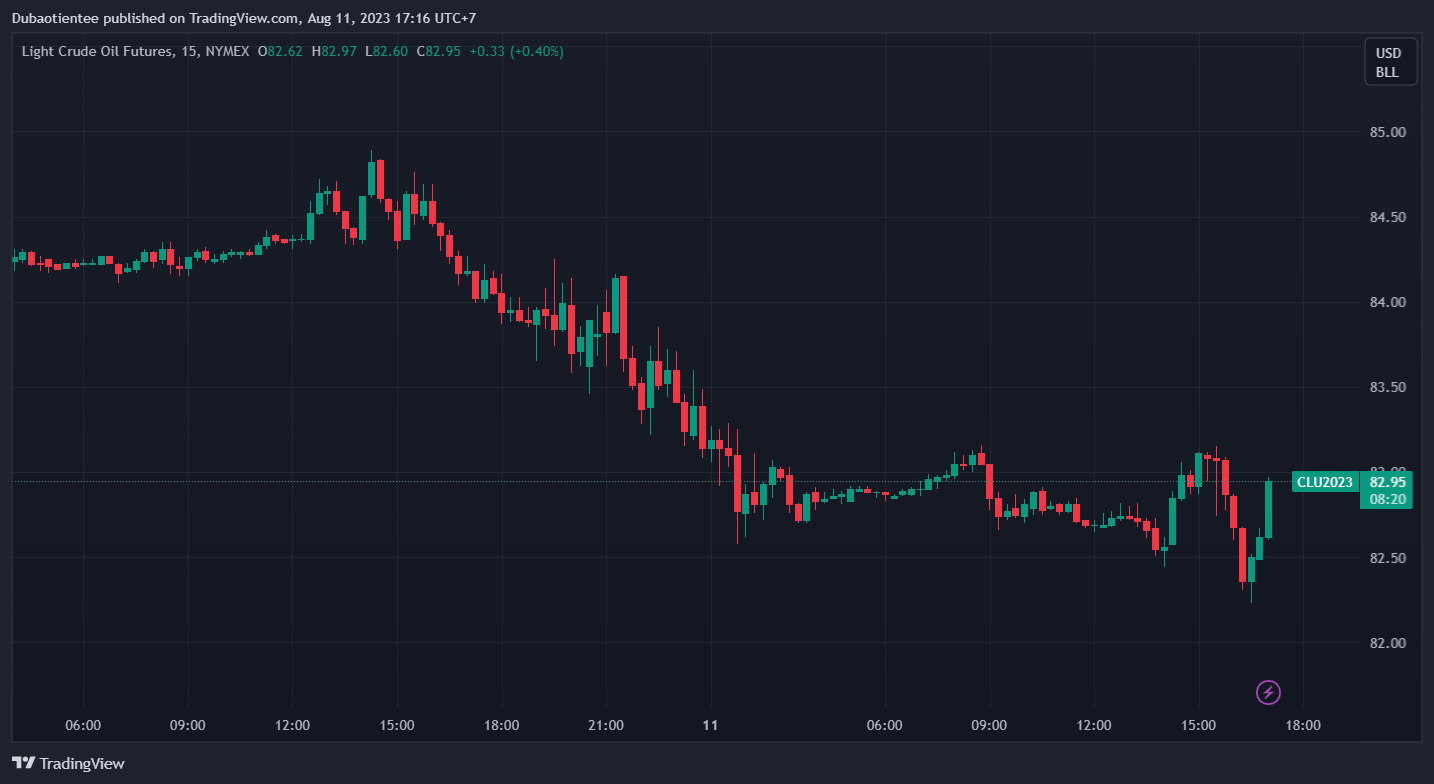Image resolution: width=1434 pixels, height=784 pixels.
Task: Click the CLU2023 symbol price tag
Action: tap(1324, 482)
